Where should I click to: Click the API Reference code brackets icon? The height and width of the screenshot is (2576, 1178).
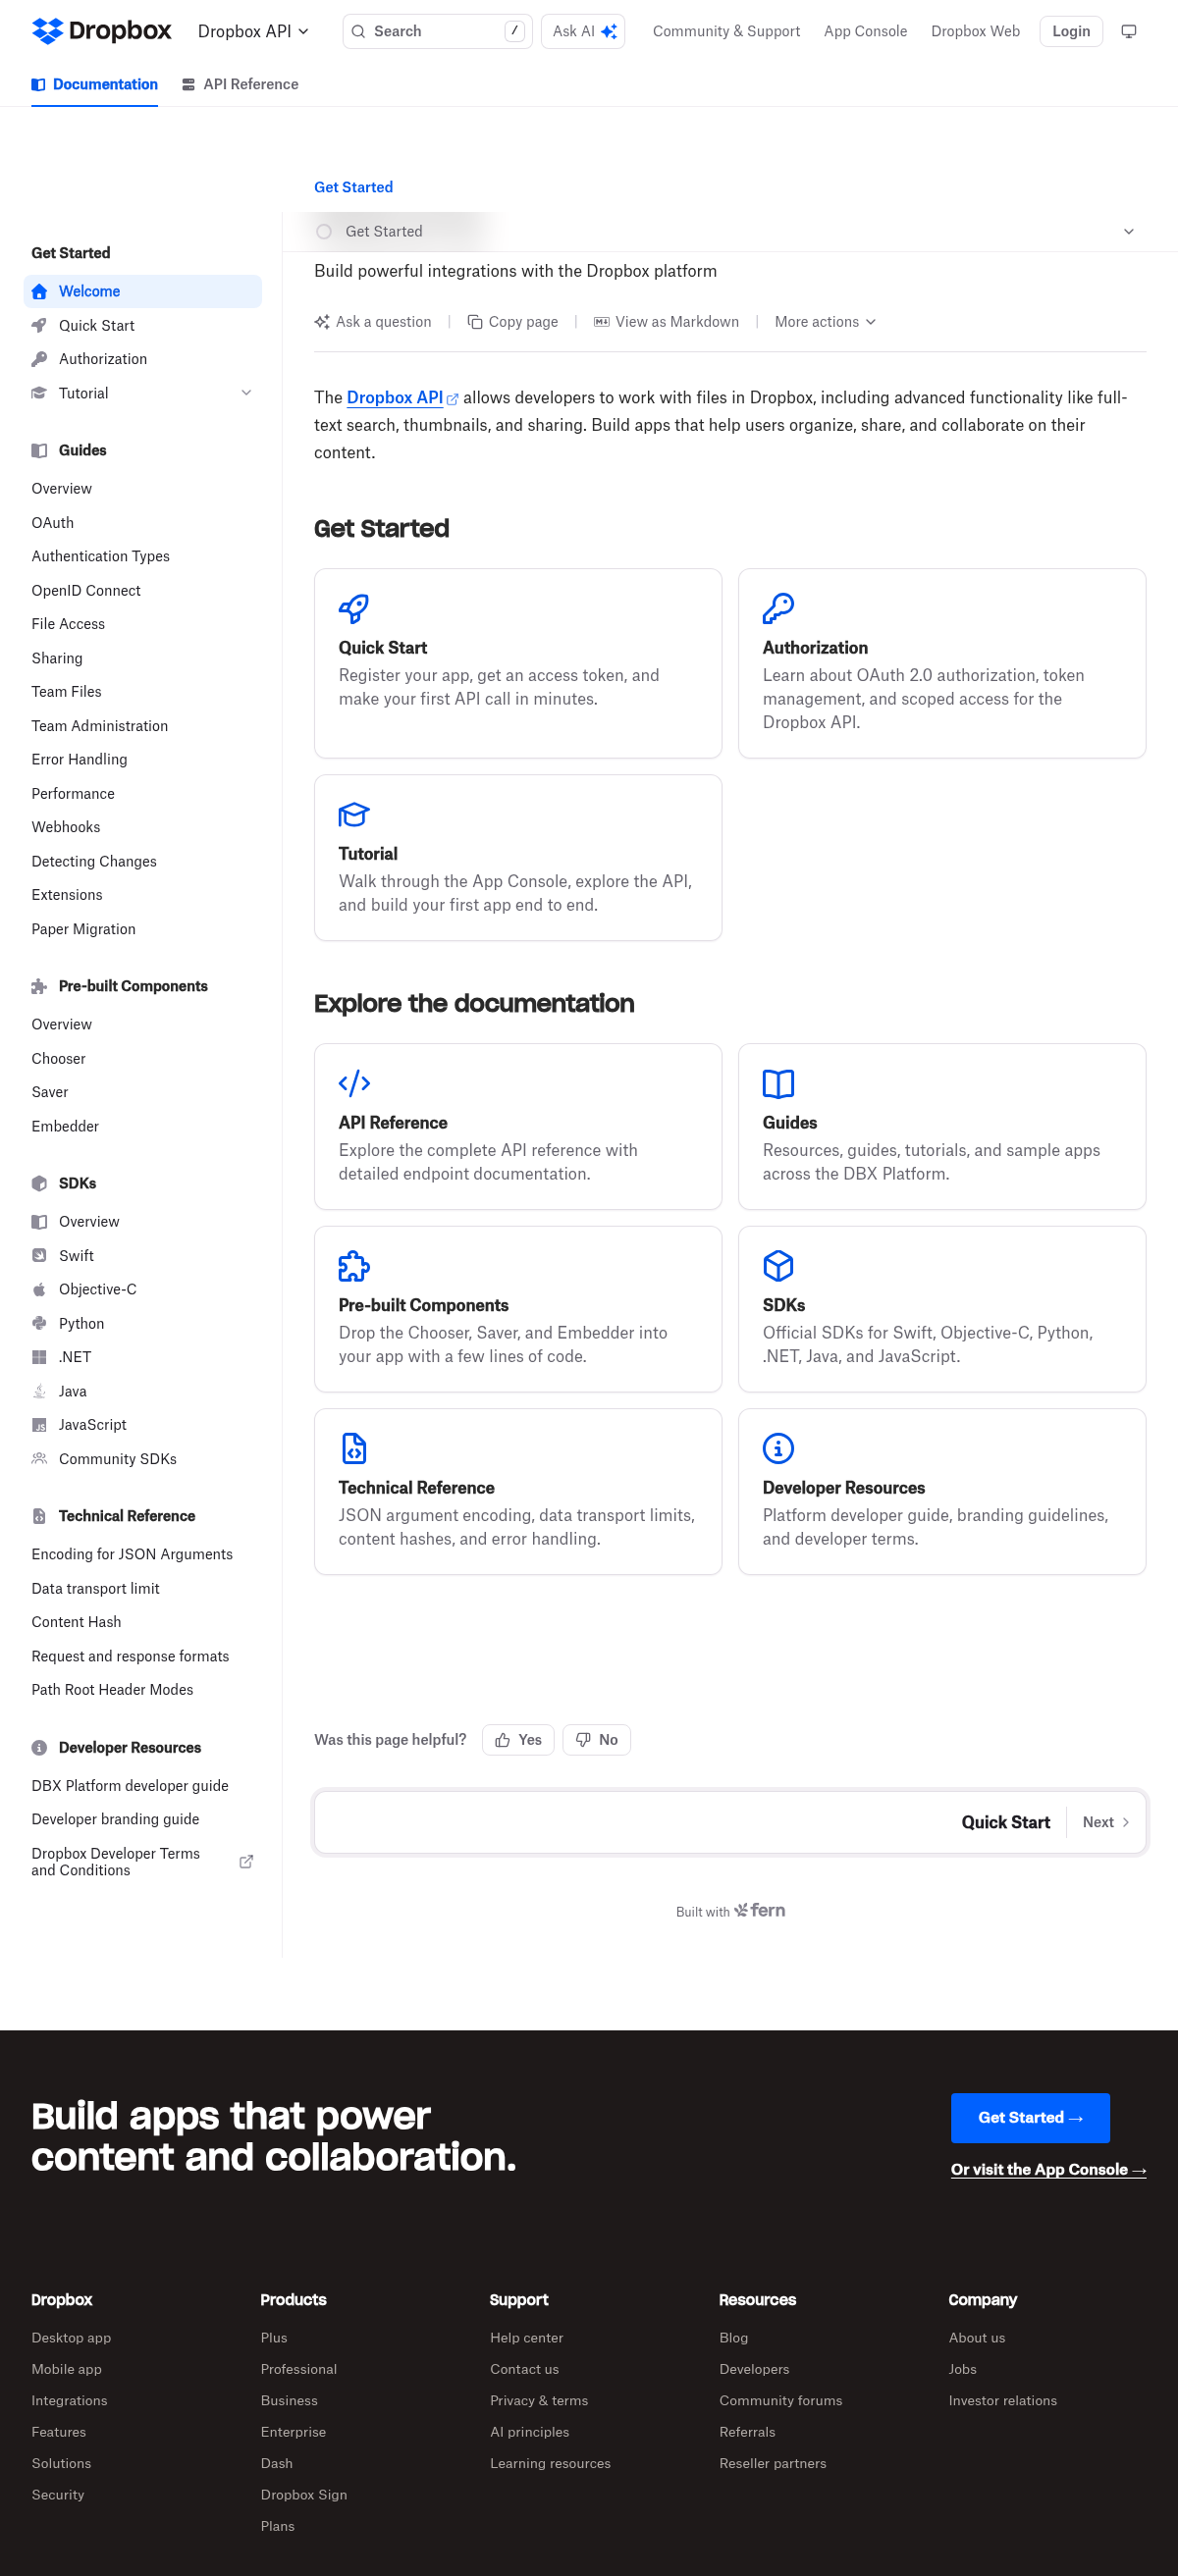click(354, 1083)
